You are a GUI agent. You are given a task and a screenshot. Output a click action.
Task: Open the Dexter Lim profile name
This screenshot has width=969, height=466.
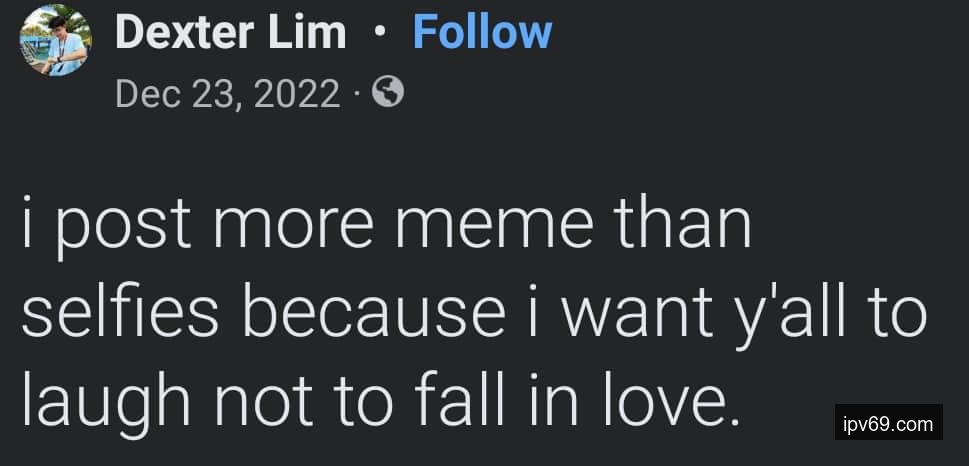click(231, 32)
